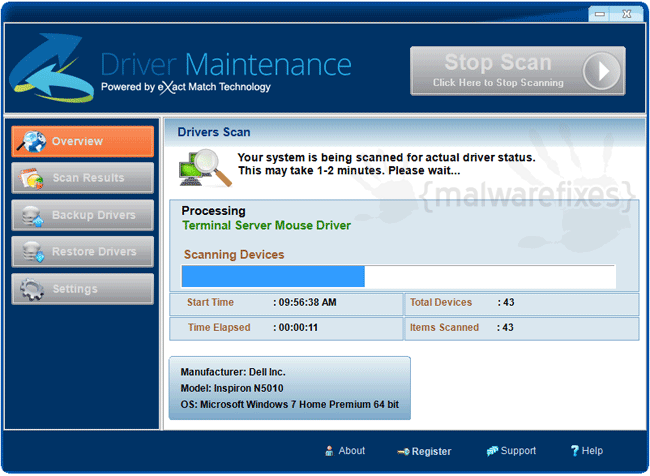Screen dimensions: 650x476
Task: Select the Drivers Scan heading
Action: click(214, 132)
